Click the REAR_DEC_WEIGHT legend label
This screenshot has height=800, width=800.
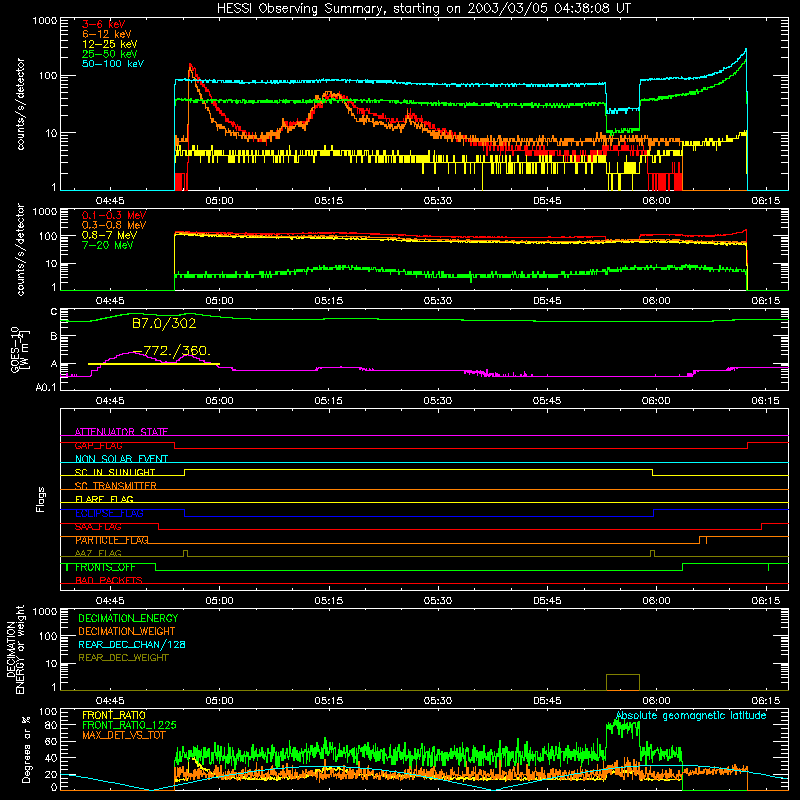(123, 658)
